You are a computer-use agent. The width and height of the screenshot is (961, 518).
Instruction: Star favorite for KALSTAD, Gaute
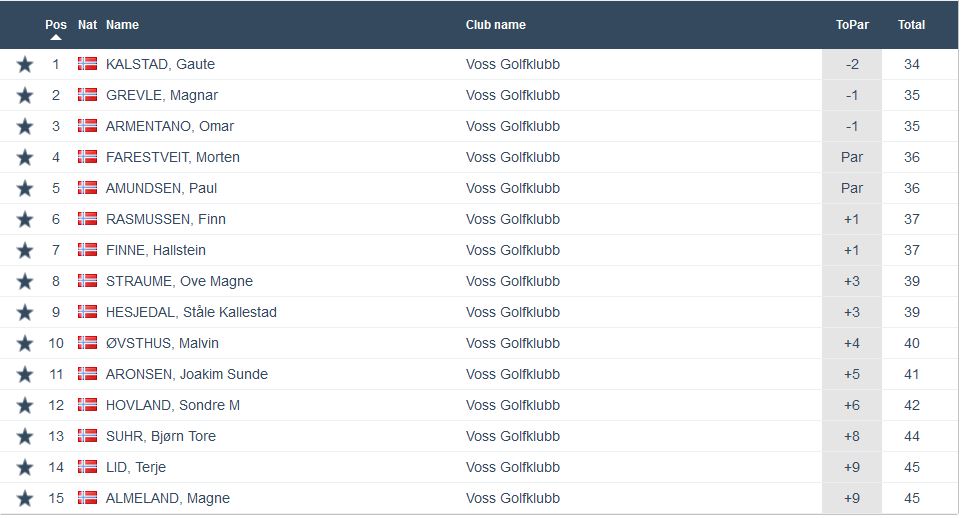[x=25, y=65]
